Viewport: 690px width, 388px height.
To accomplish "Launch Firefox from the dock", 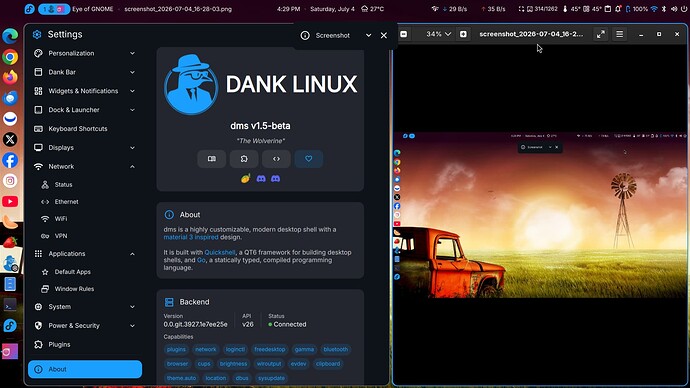I will coord(10,77).
